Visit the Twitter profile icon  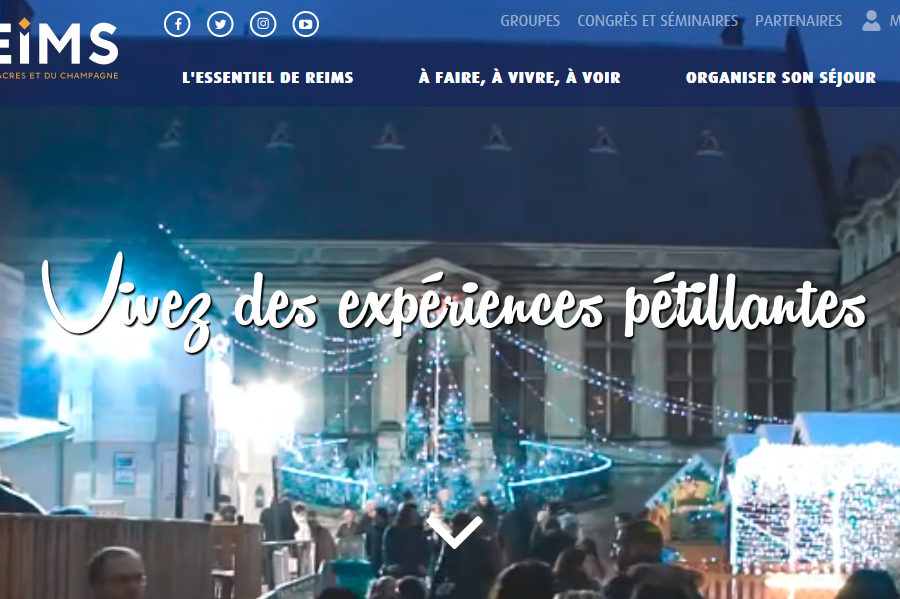click(220, 24)
